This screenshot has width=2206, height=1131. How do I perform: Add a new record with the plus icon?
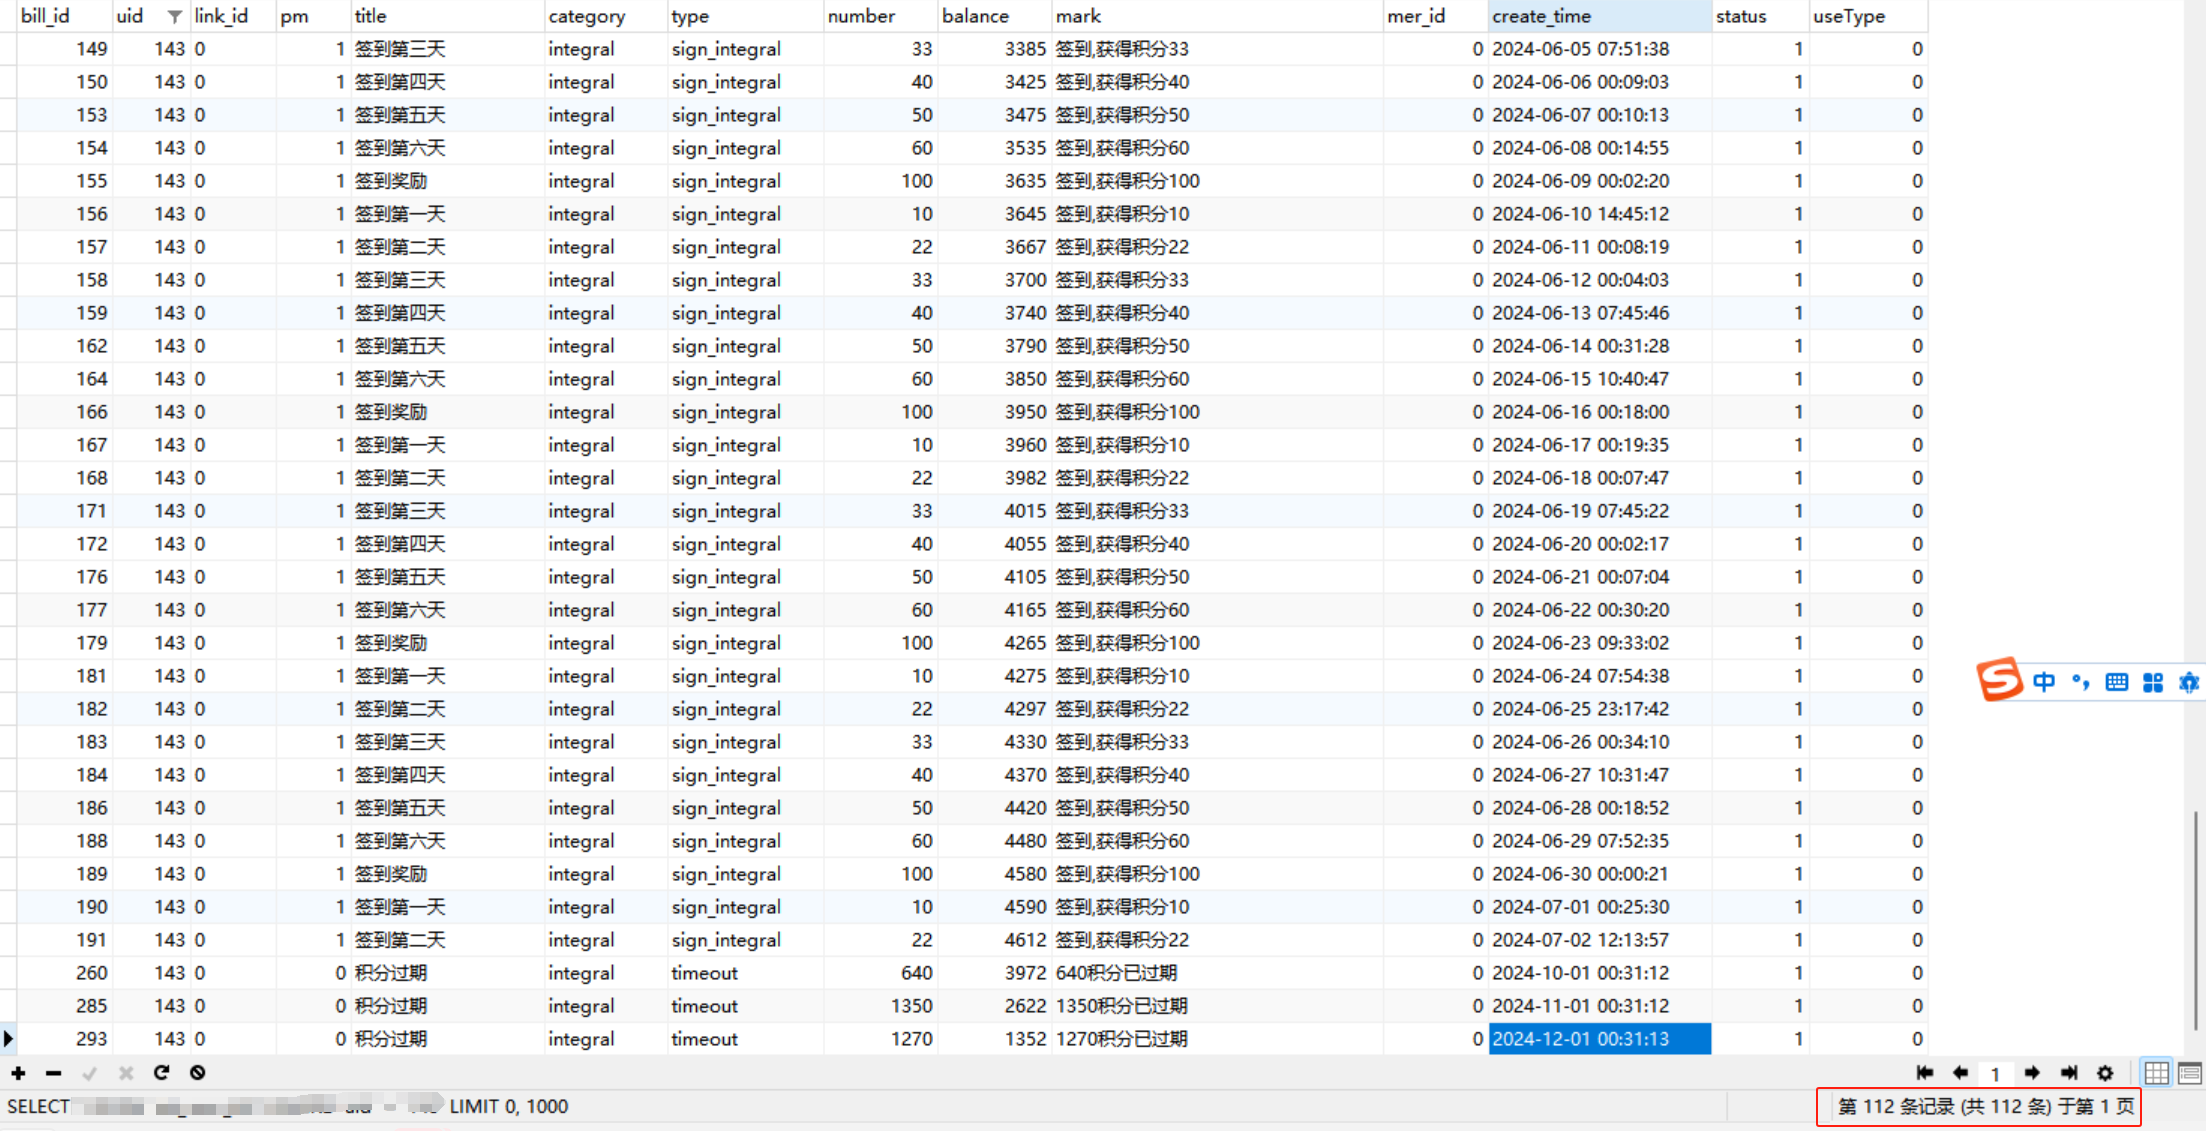18,1073
